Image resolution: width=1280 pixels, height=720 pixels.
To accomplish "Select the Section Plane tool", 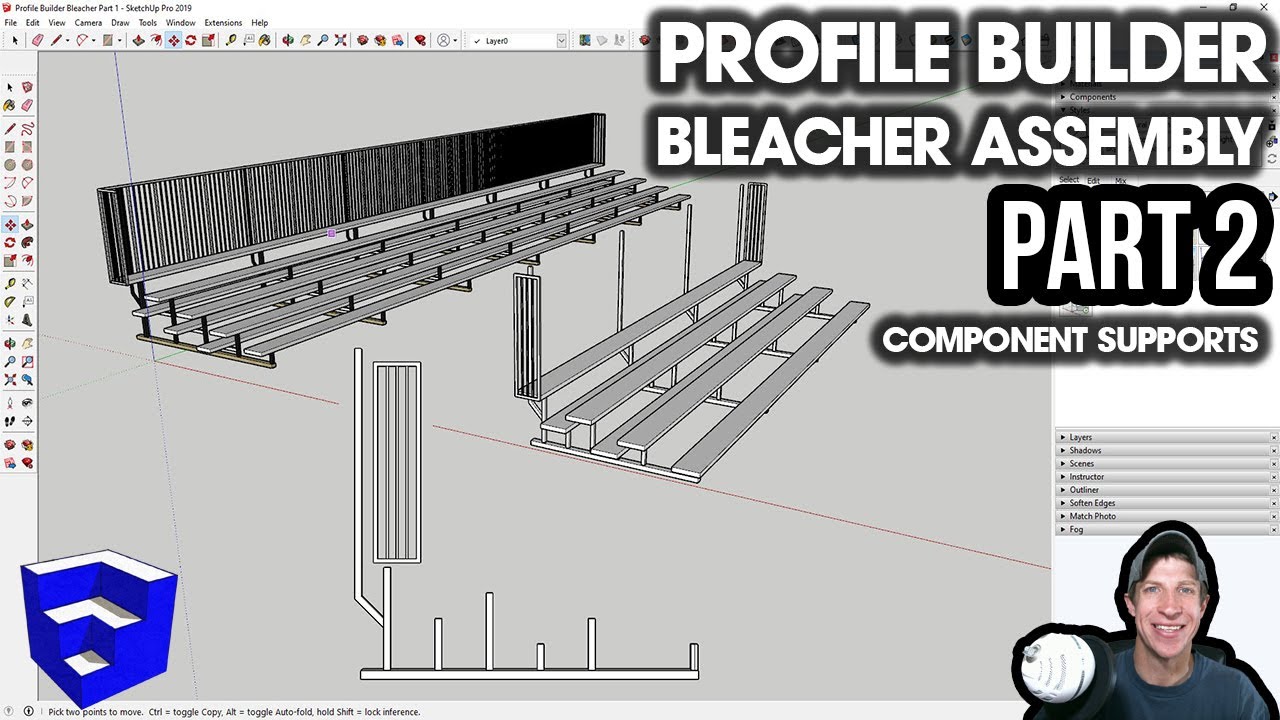I will click(27, 421).
